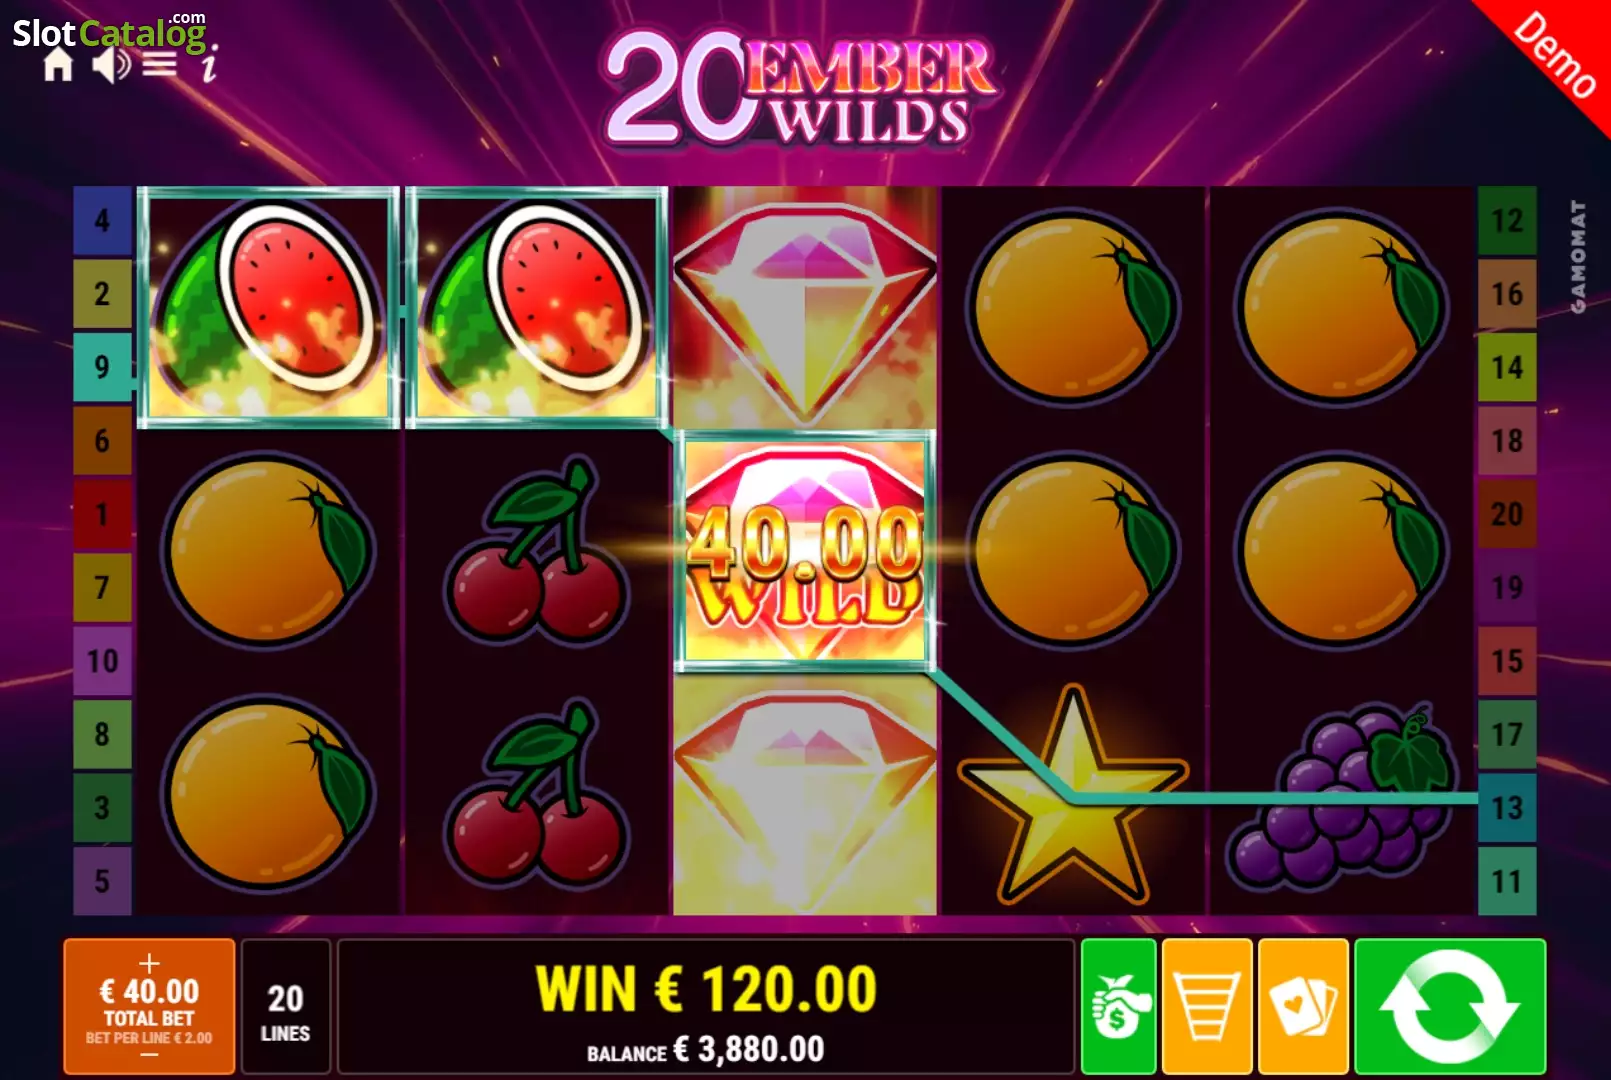Click the home icon
Screen dimensions: 1611x1080
58,65
